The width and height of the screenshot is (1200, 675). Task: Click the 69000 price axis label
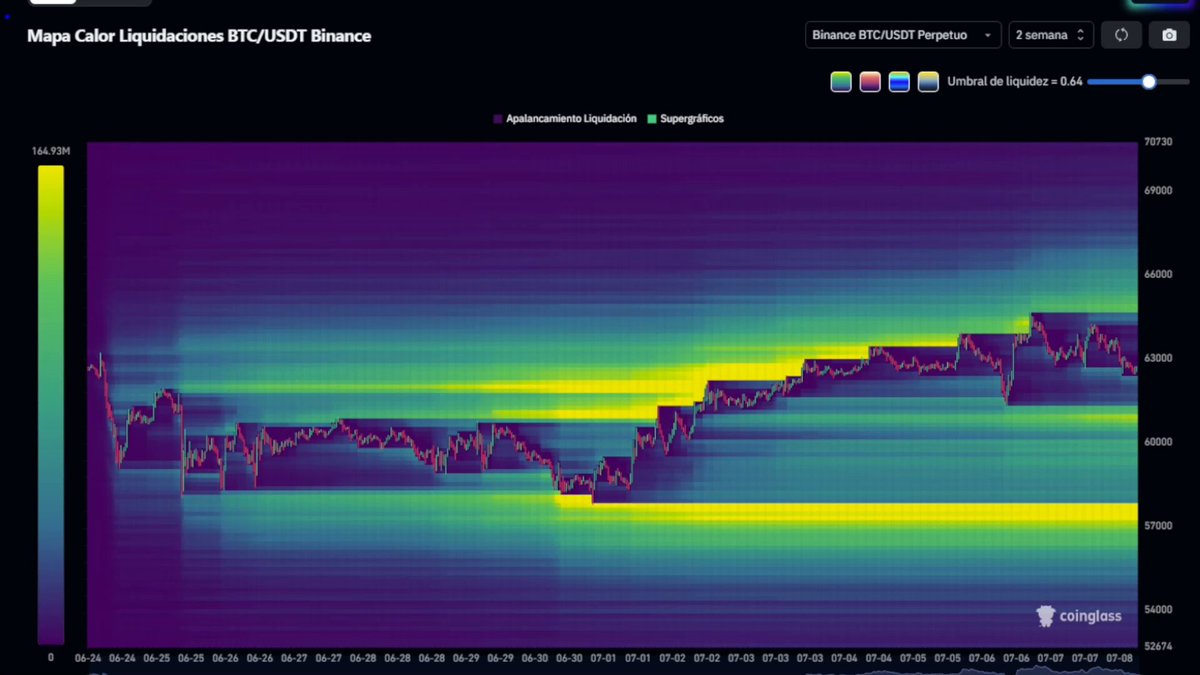(x=1158, y=190)
